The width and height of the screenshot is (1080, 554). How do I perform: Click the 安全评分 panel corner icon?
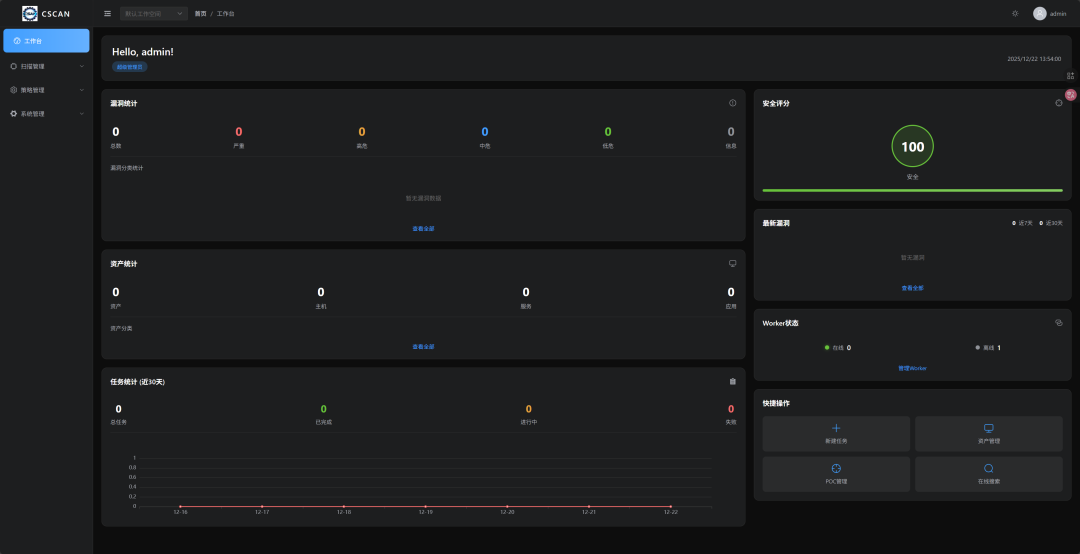(1059, 103)
